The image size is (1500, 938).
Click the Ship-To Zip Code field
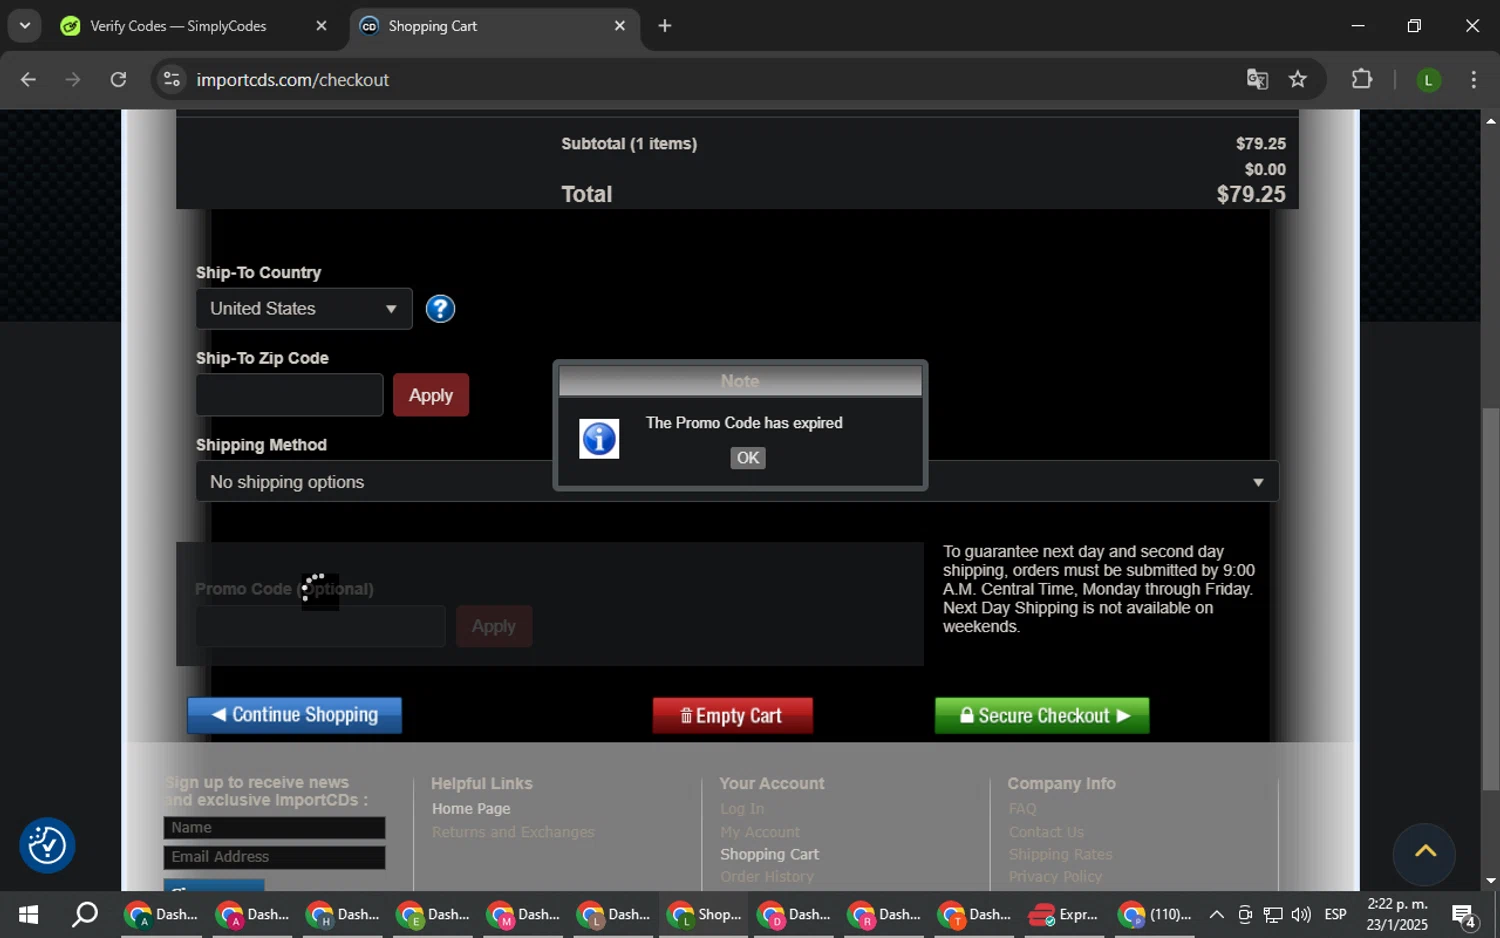pyautogui.click(x=289, y=395)
